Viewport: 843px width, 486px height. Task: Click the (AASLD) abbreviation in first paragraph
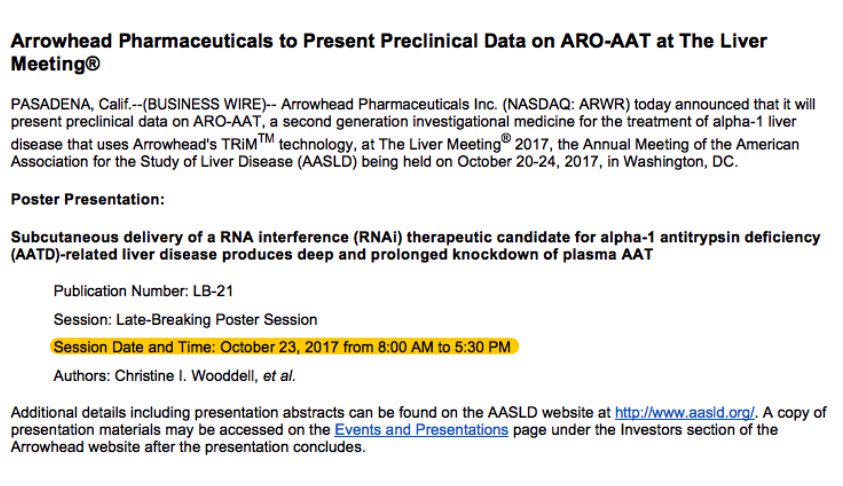click(x=327, y=162)
